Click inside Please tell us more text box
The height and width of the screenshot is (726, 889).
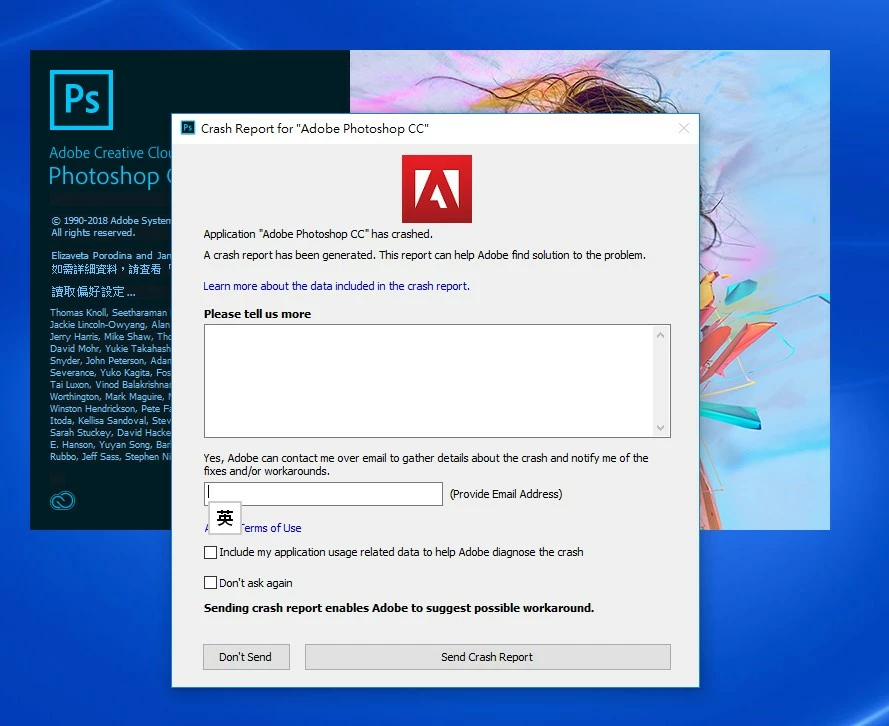(429, 381)
